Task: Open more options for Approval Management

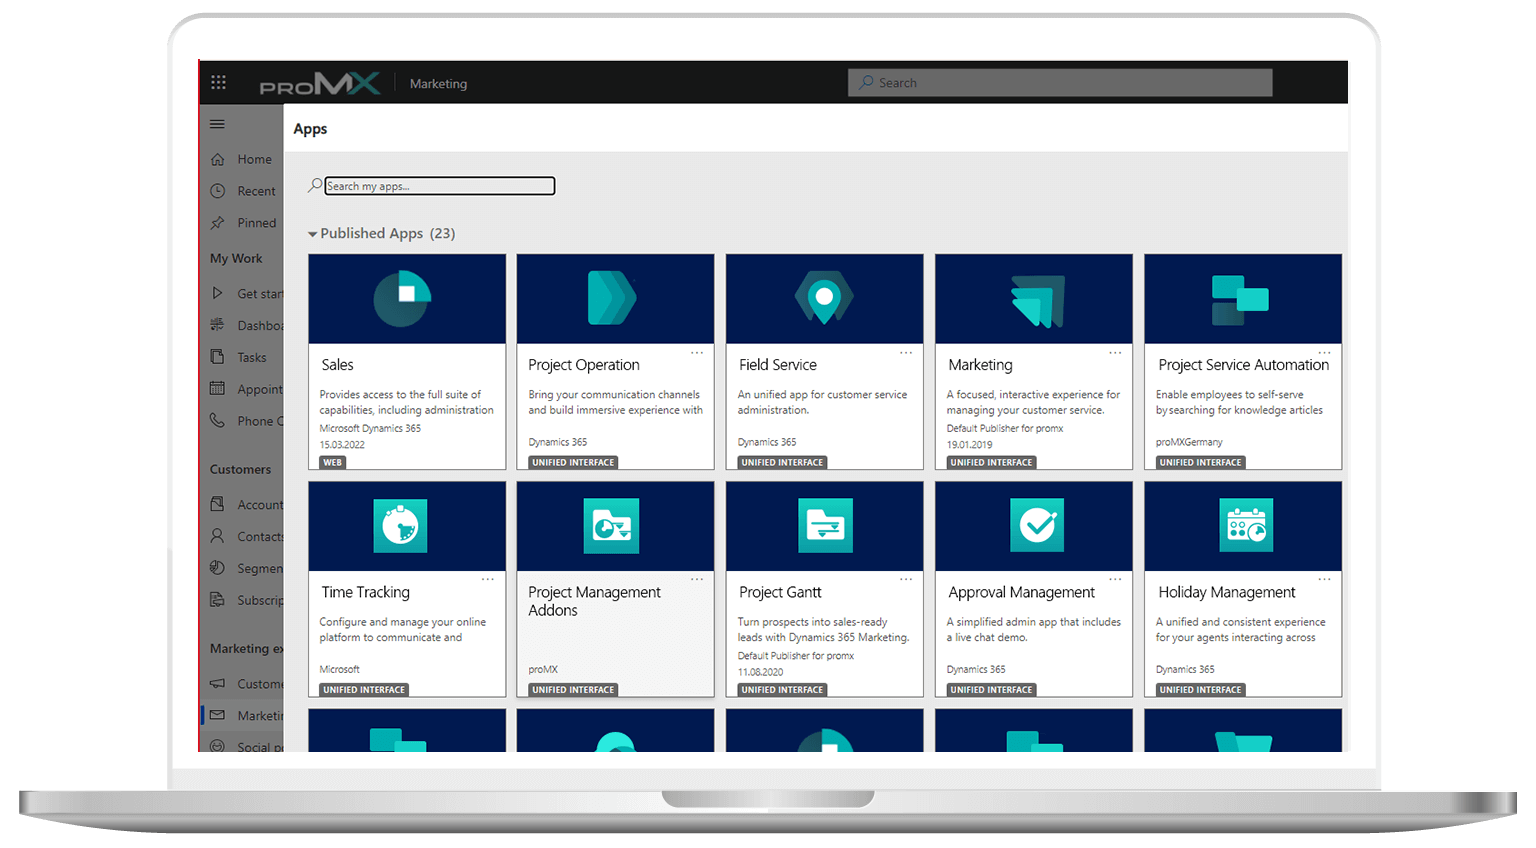Action: pyautogui.click(x=1115, y=579)
